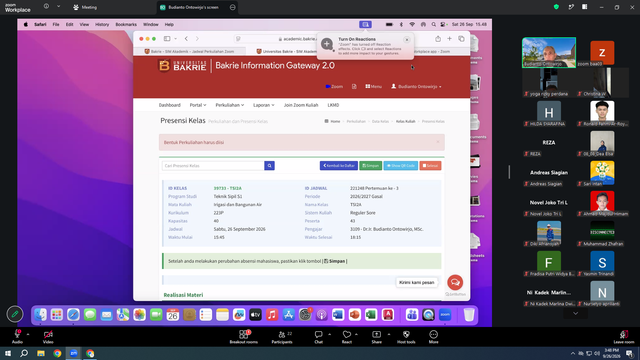Select the HILDA SYARAFINA participant tile
Screen dimensions: 640x360
click(549, 113)
